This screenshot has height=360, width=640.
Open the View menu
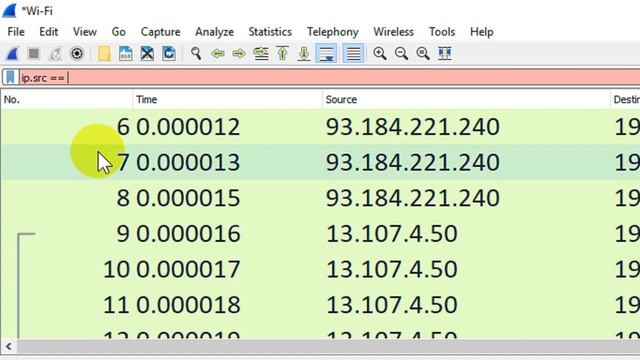(x=85, y=32)
